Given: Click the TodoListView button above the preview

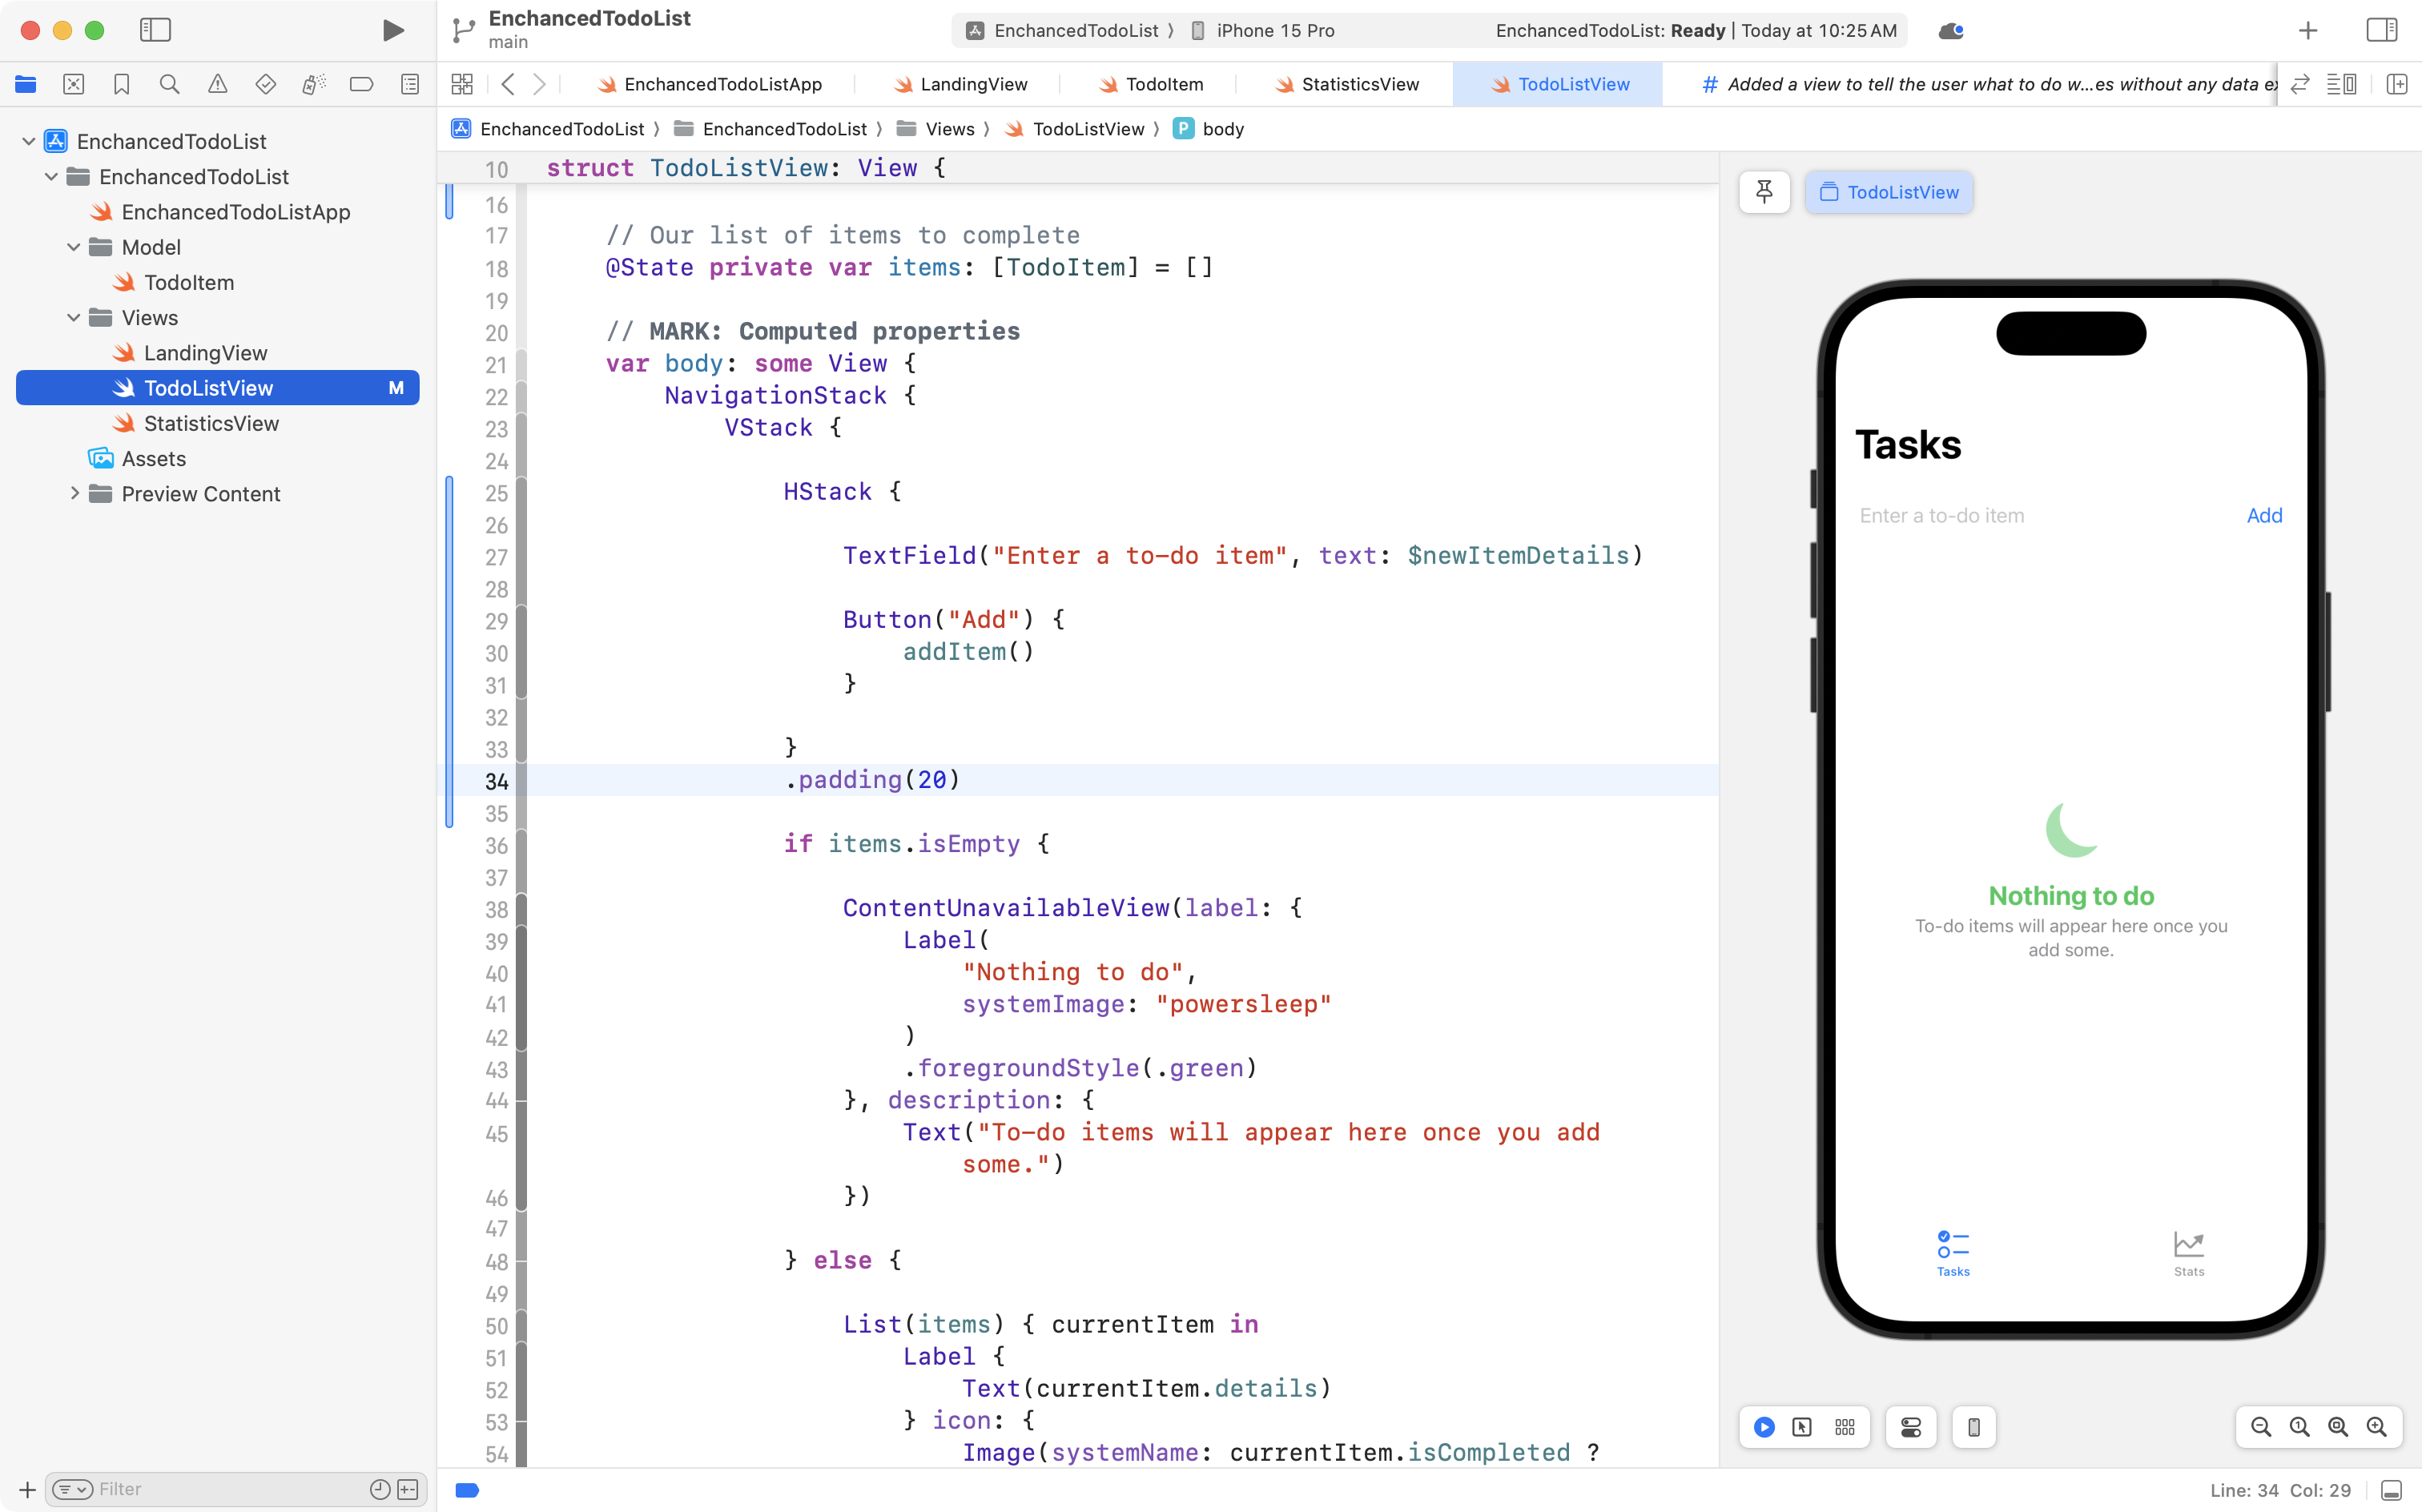Looking at the screenshot, I should pos(1888,192).
